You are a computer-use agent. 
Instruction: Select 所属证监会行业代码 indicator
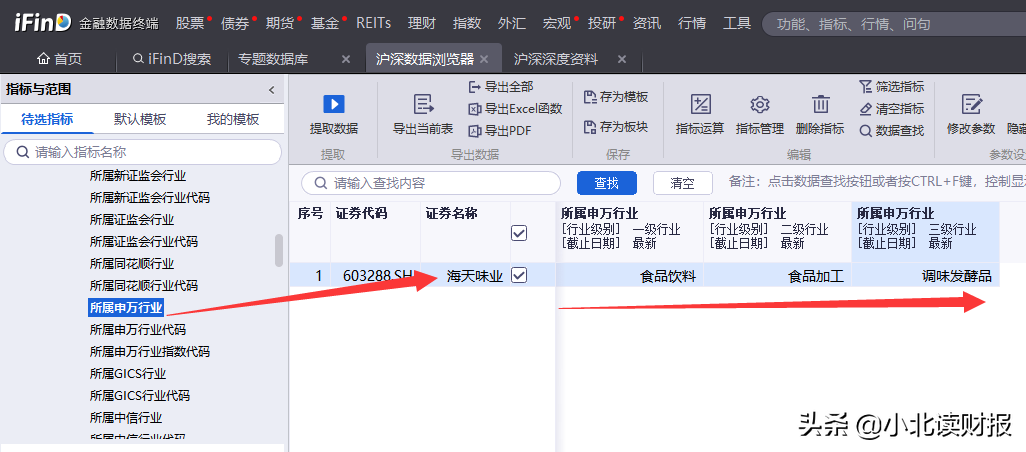tap(143, 242)
